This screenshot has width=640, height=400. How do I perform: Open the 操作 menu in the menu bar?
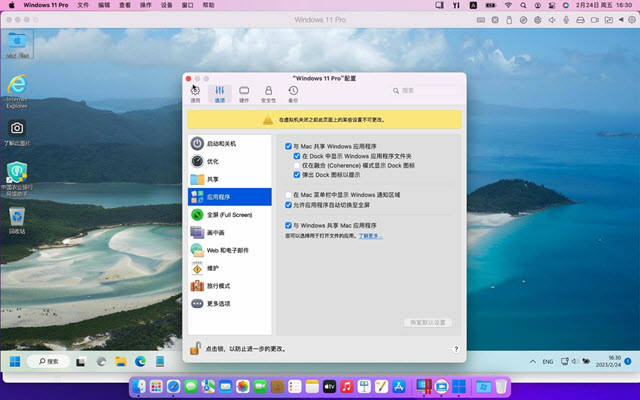tap(145, 5)
